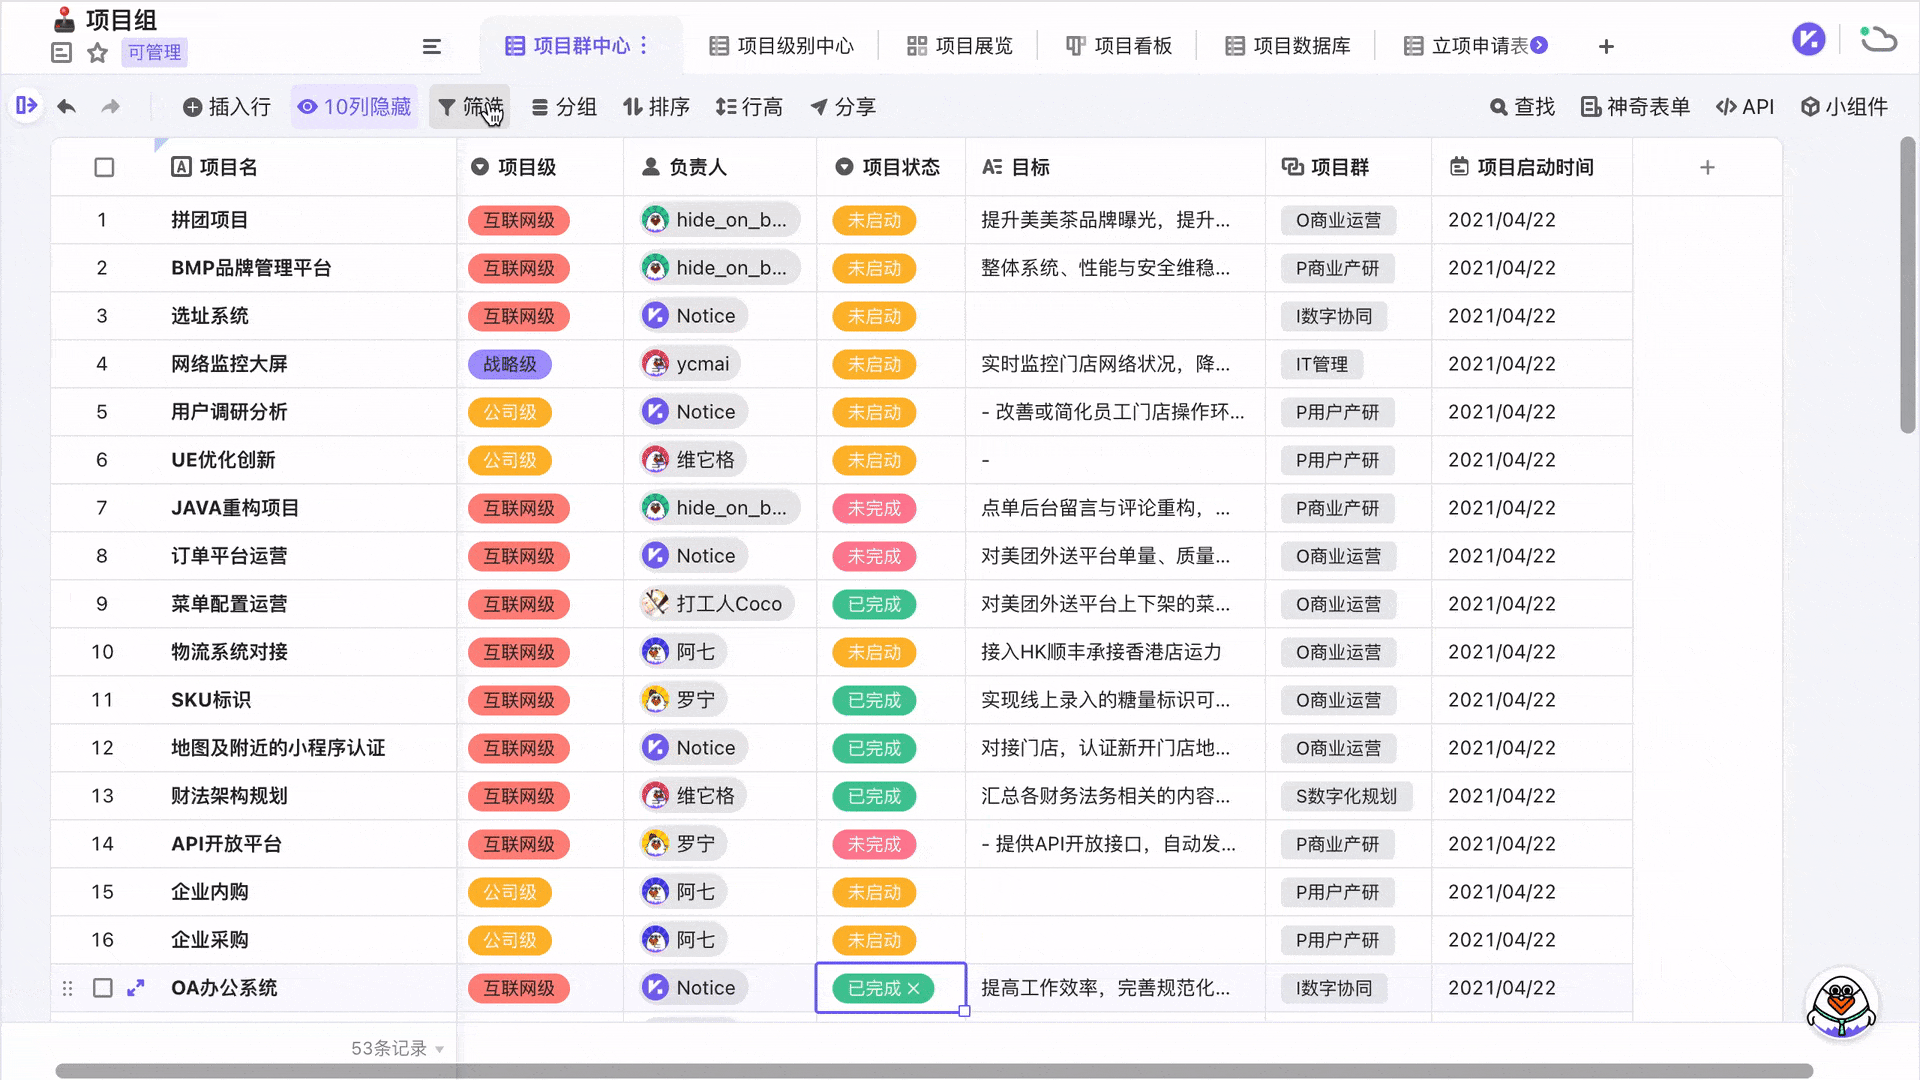Check the select-all rows checkbox
This screenshot has height=1080, width=1920.
click(x=104, y=167)
